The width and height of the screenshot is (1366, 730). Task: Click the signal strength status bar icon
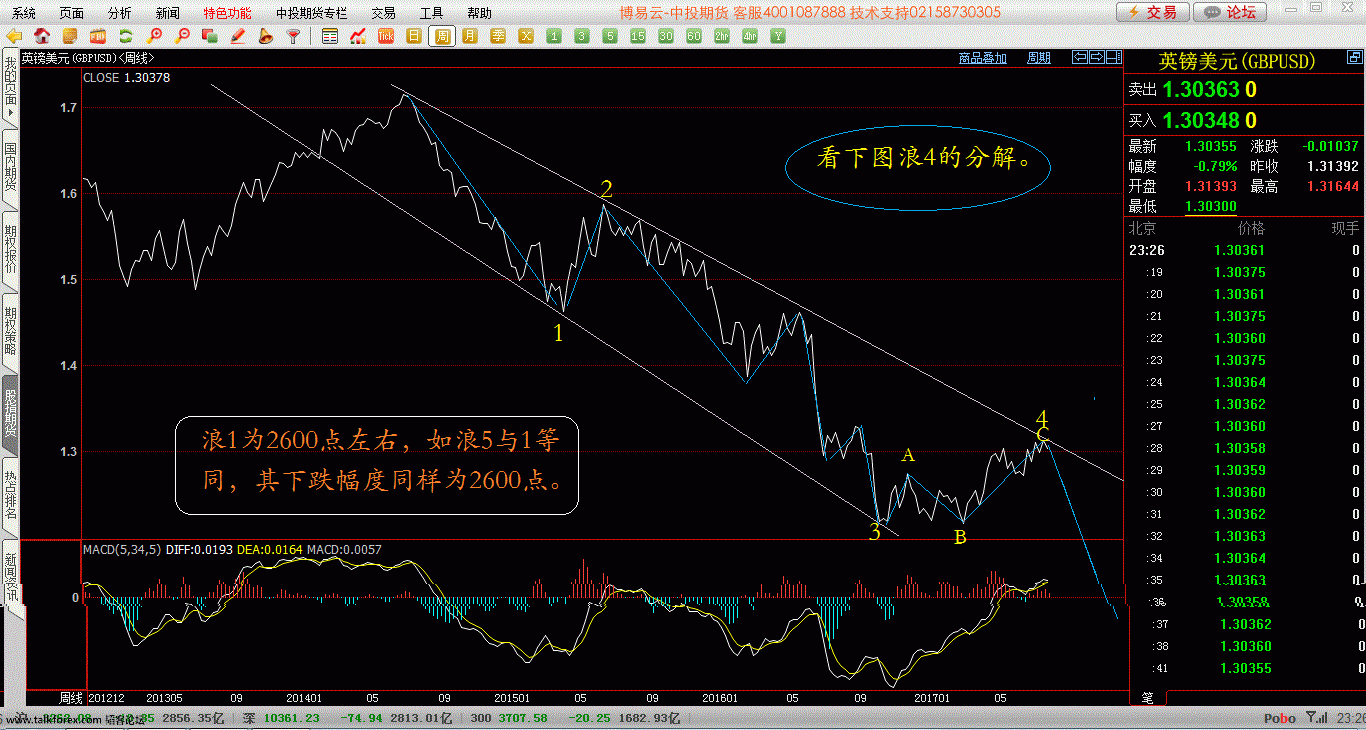pos(1319,718)
